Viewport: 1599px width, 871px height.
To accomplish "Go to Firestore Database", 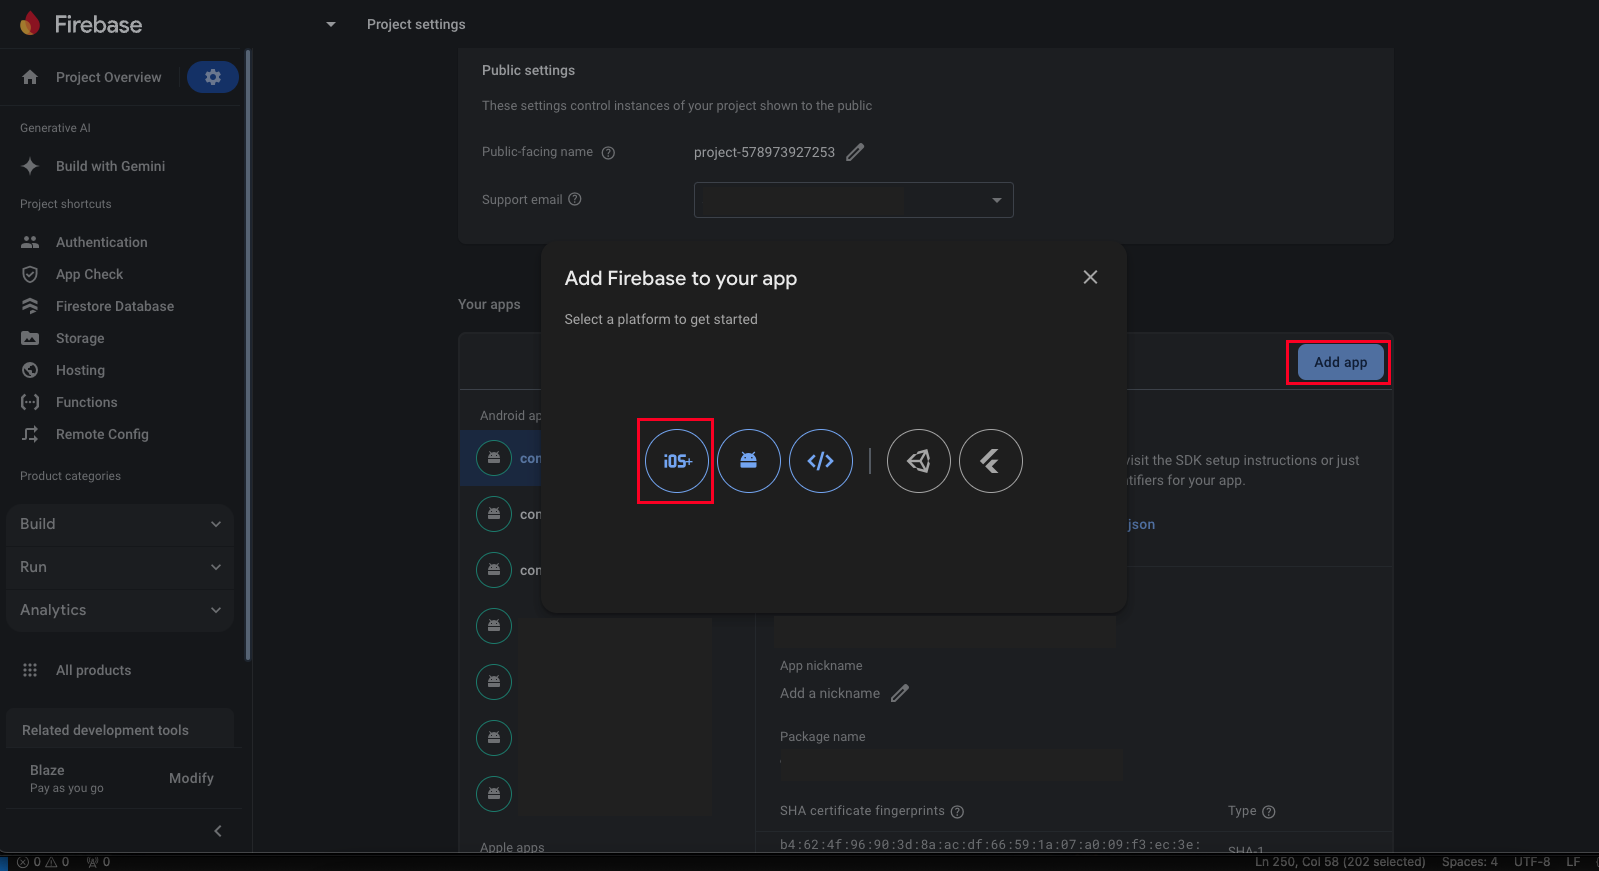I will coord(114,306).
